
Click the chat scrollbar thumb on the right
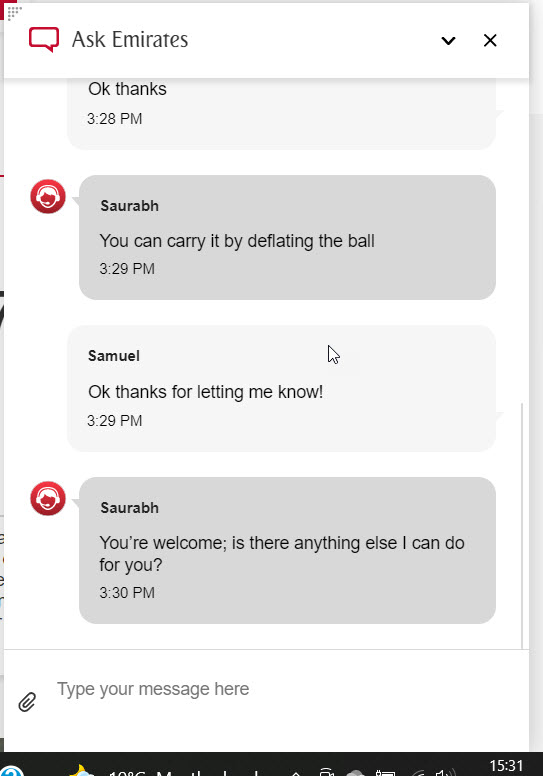tap(522, 525)
